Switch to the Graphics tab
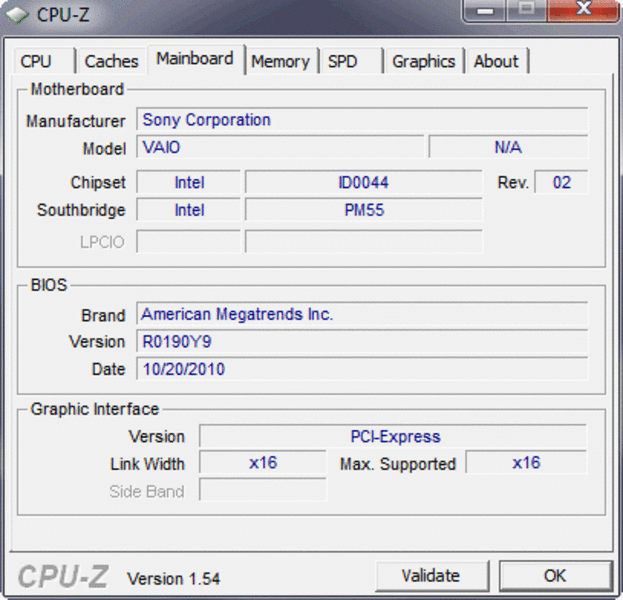The width and height of the screenshot is (623, 600). (x=424, y=61)
